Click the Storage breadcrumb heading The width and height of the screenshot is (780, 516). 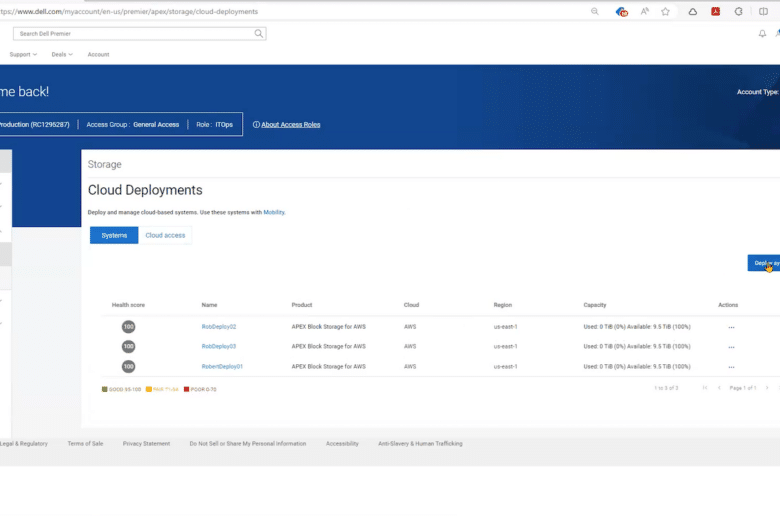point(104,164)
